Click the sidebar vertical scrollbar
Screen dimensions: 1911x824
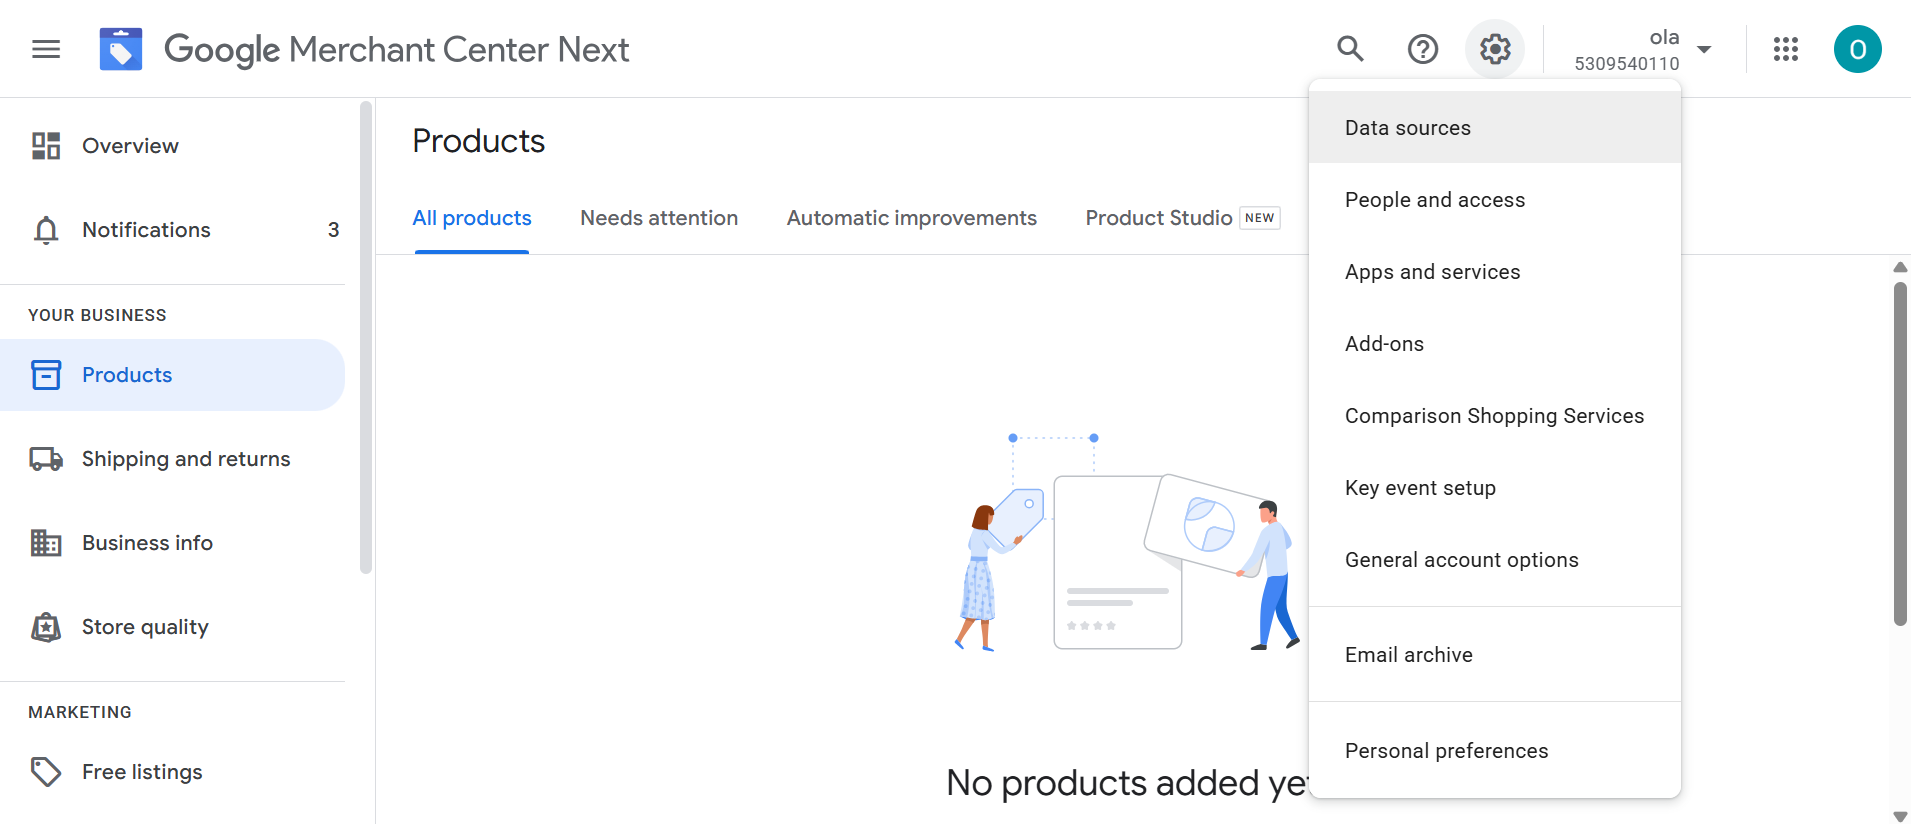366,337
